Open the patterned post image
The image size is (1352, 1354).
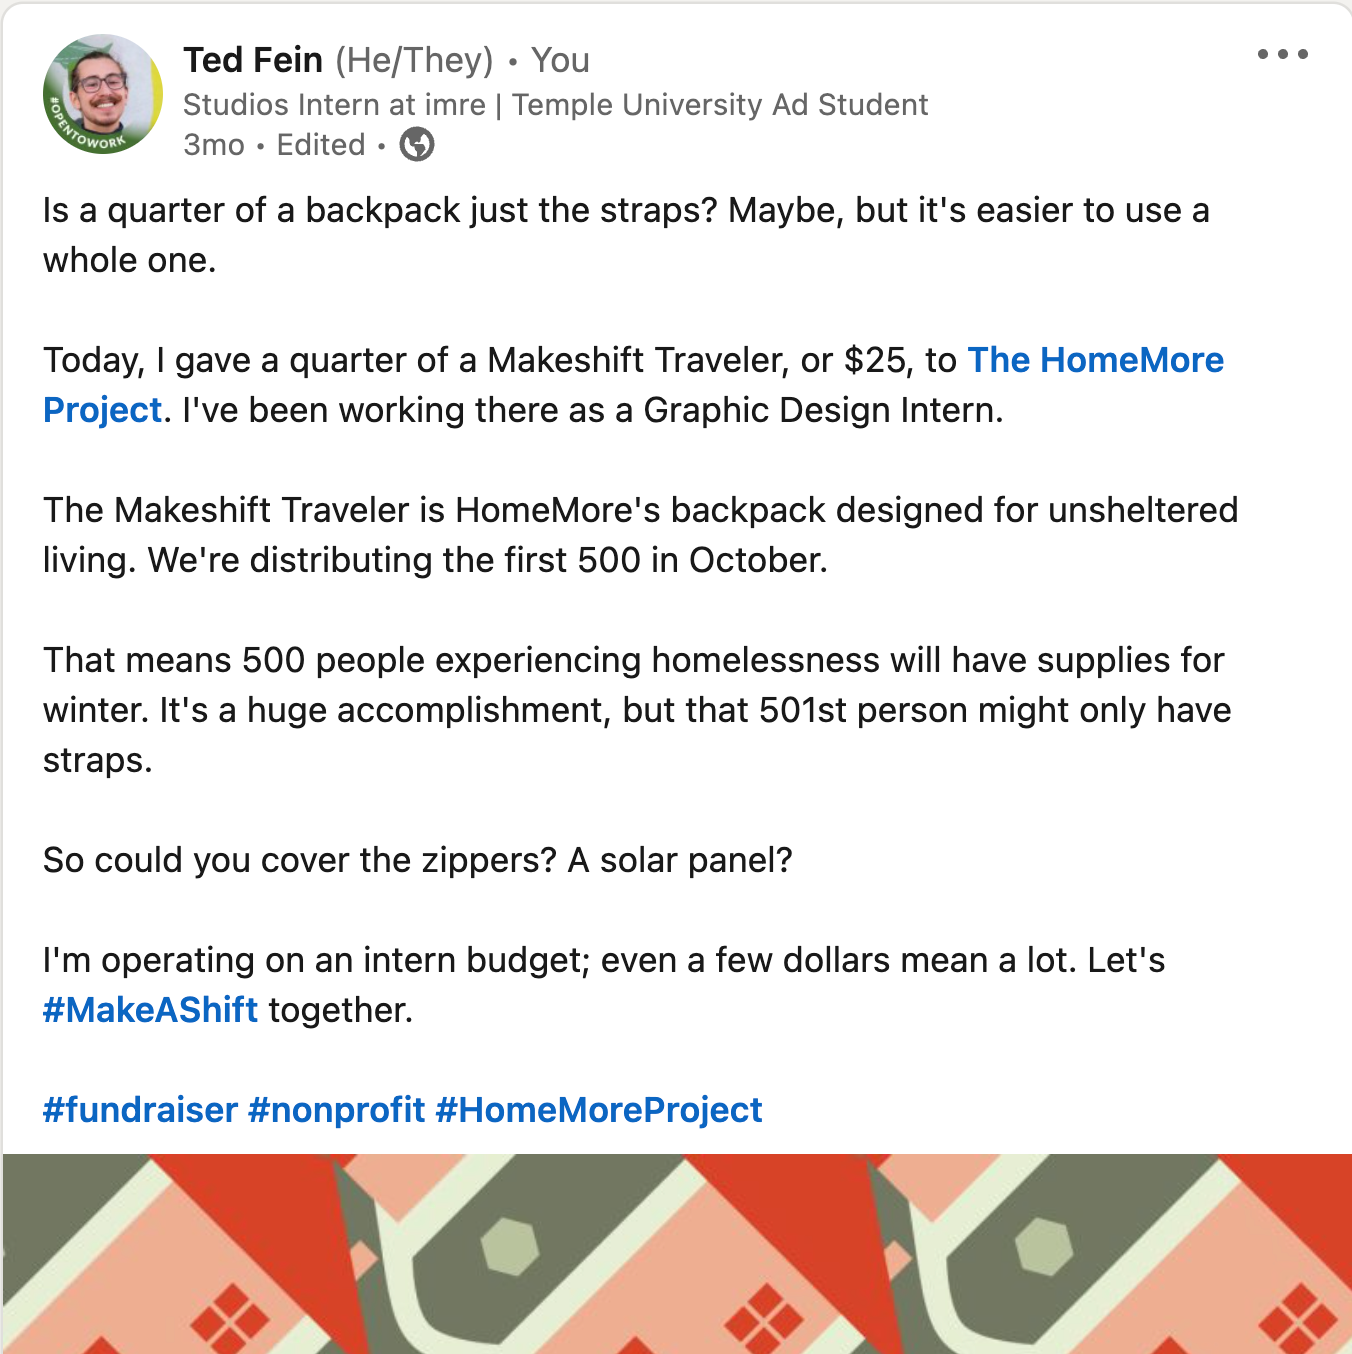(676, 1252)
